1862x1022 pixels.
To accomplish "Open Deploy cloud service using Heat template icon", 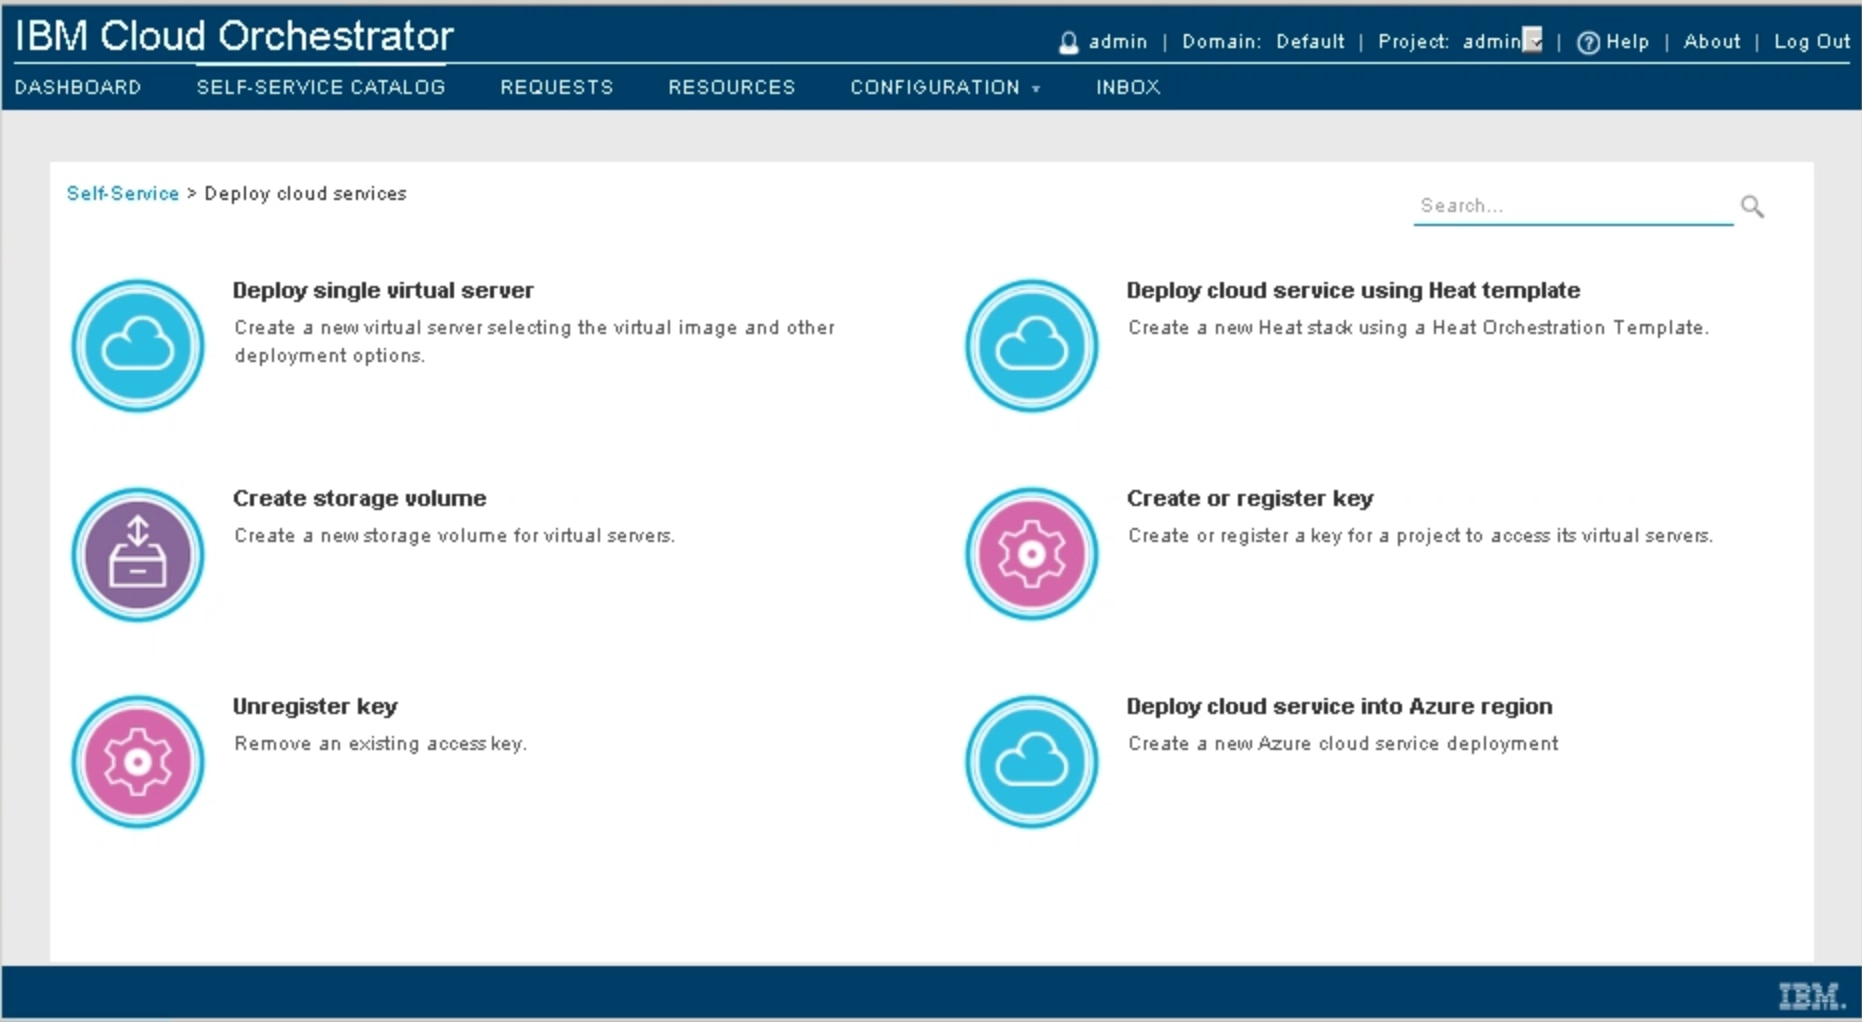I will point(1031,345).
